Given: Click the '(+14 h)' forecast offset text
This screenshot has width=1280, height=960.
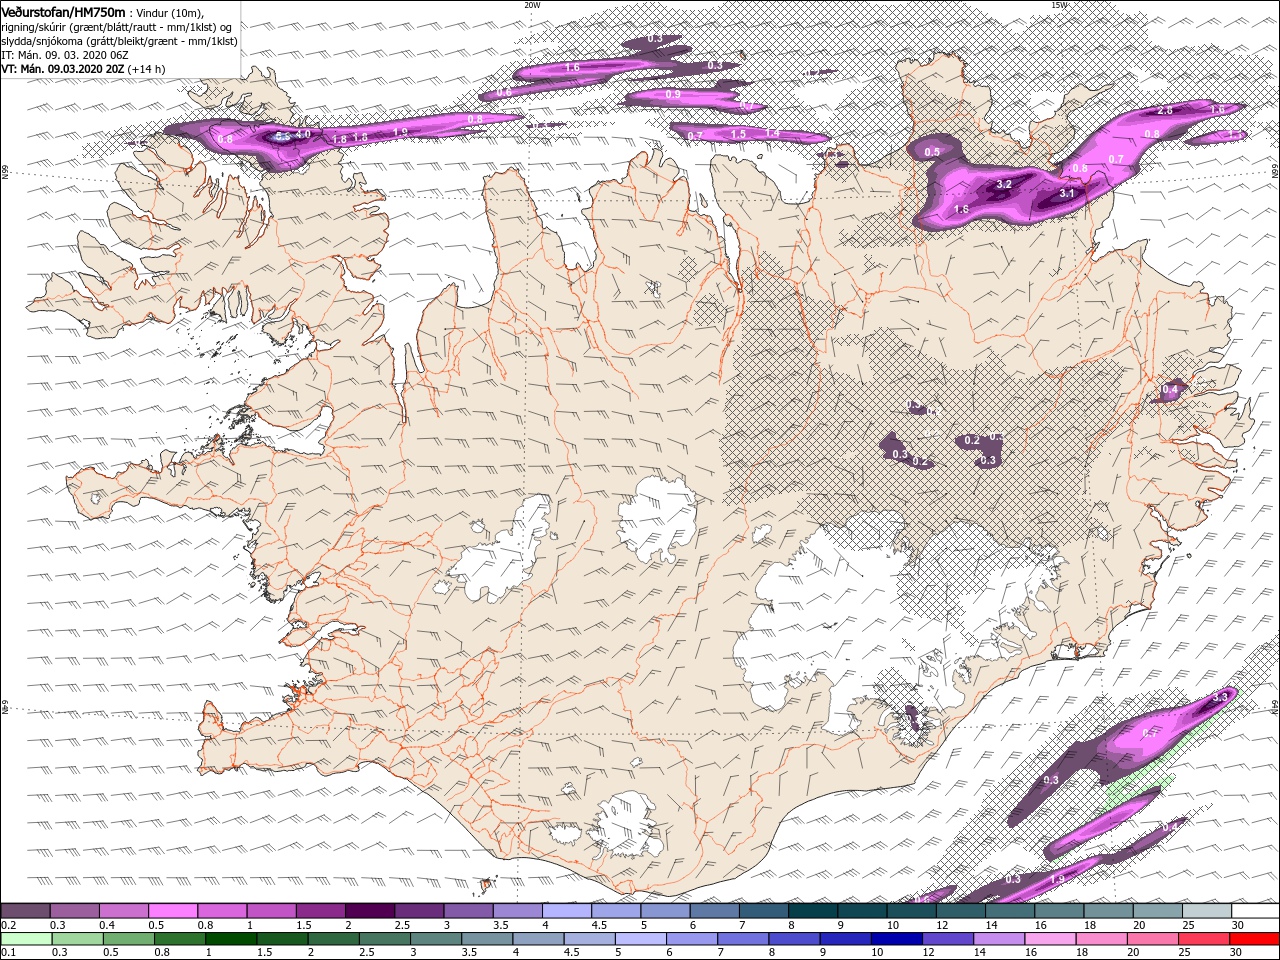Looking at the screenshot, I should point(147,69).
